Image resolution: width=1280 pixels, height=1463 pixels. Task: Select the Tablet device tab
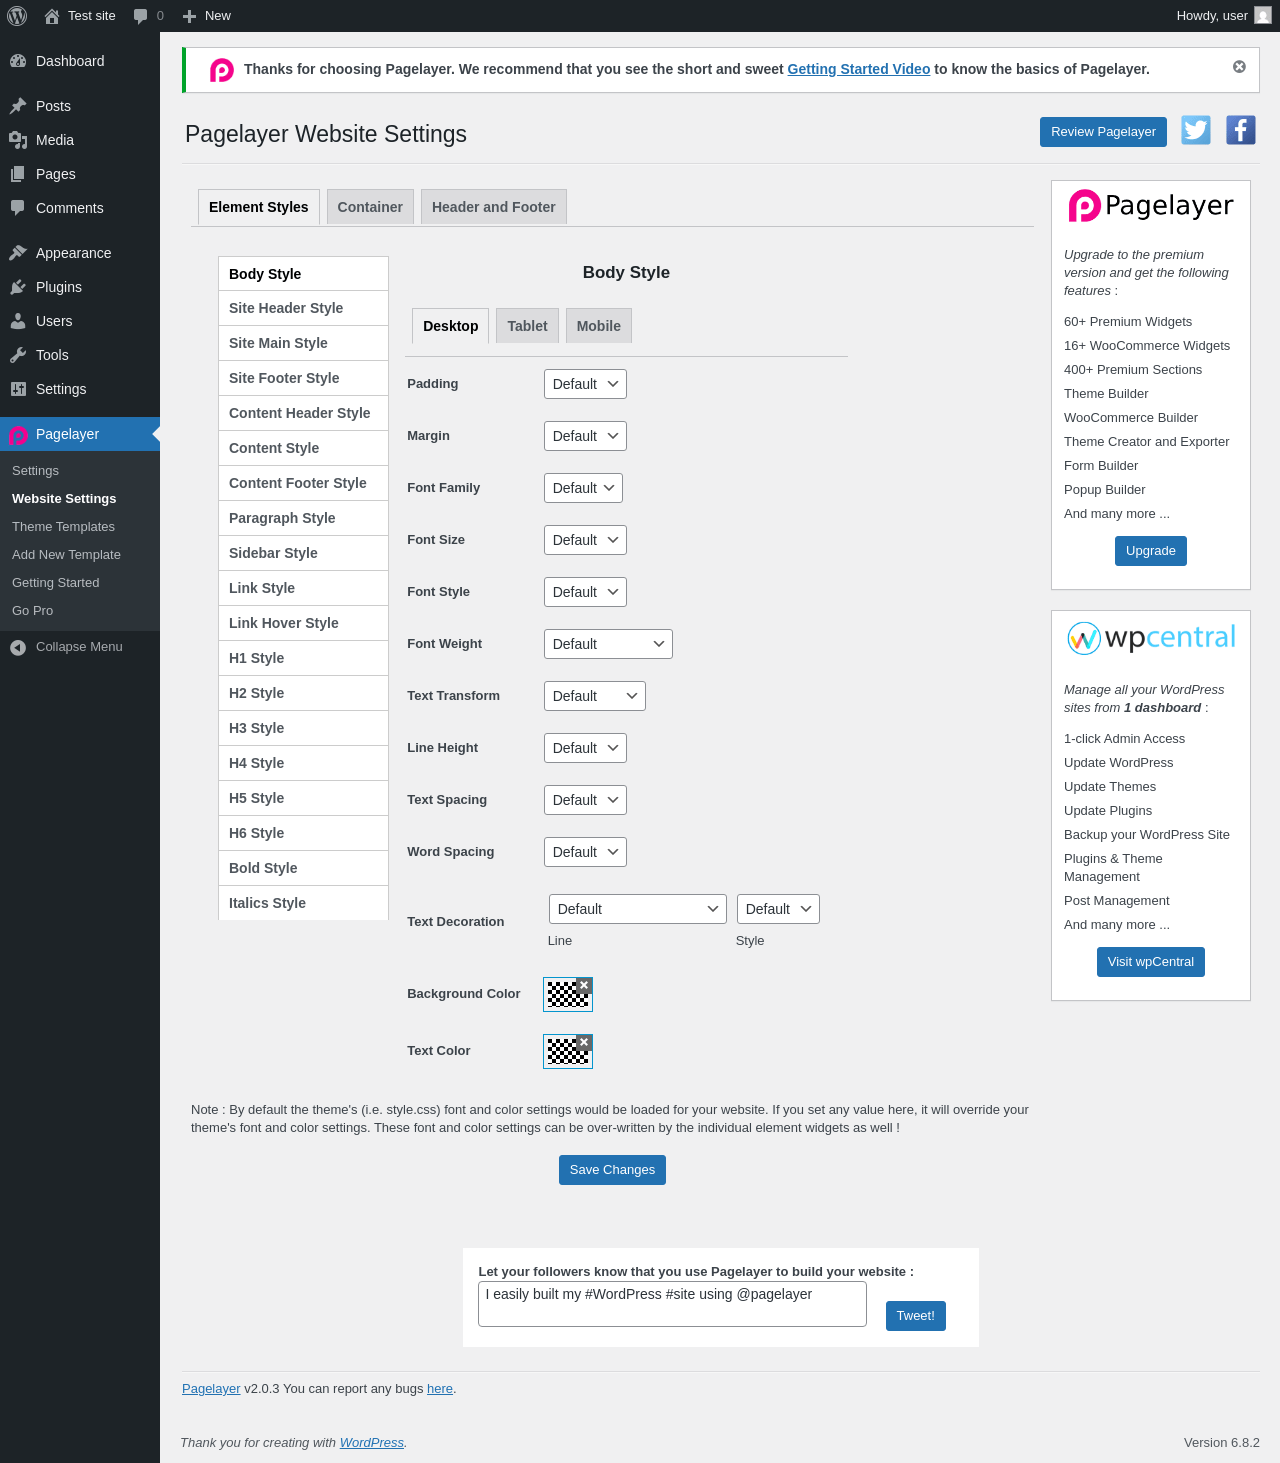click(527, 326)
